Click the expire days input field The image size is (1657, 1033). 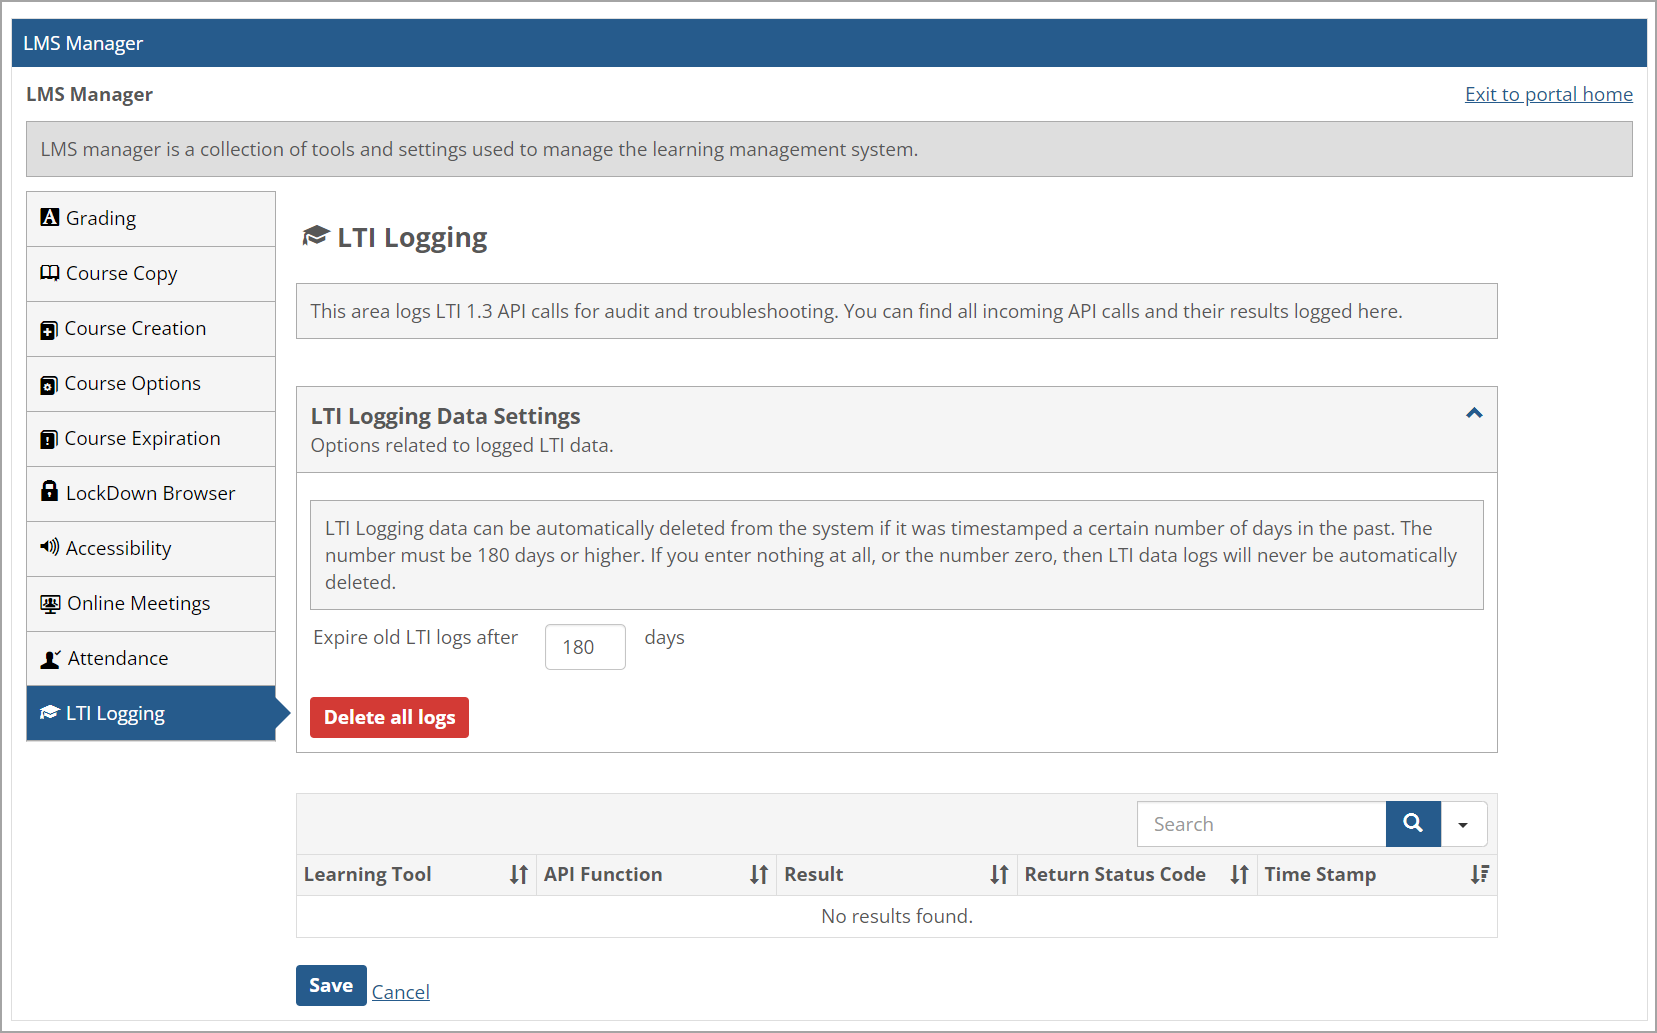[x=585, y=647]
